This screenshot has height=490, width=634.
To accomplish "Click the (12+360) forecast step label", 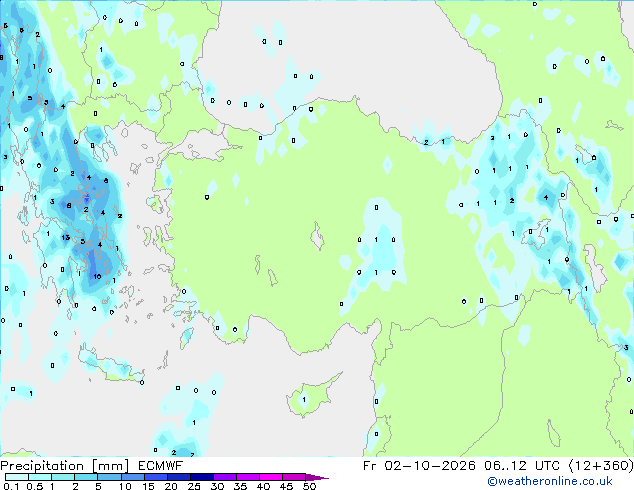I will tap(601, 466).
